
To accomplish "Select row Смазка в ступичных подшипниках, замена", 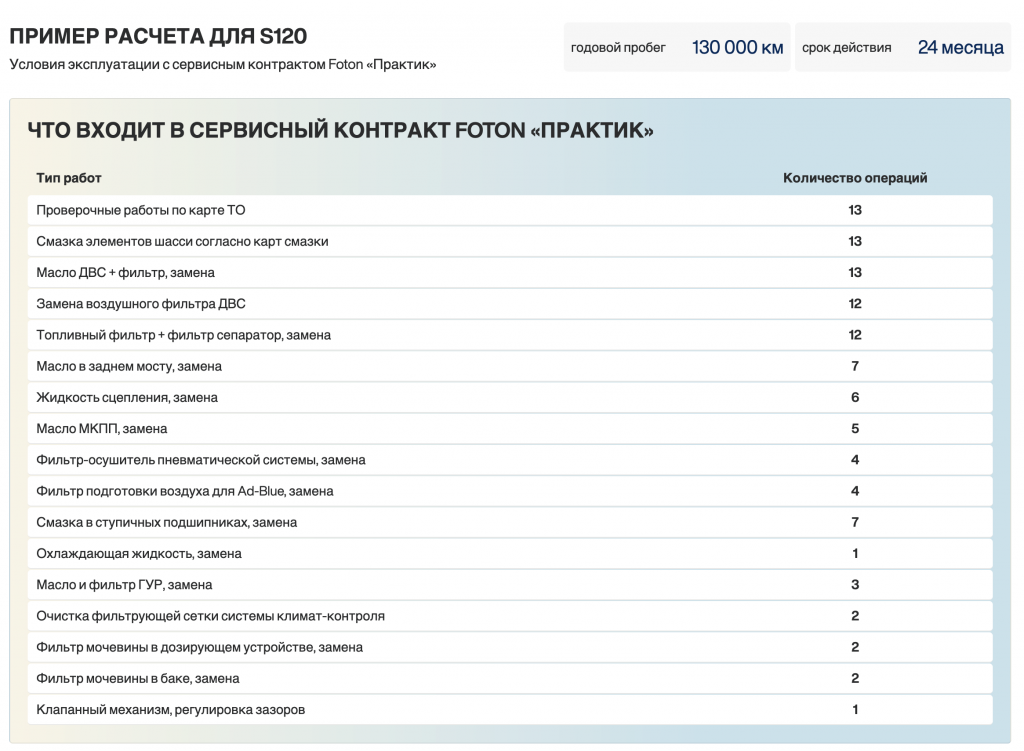I will (x=510, y=522).
